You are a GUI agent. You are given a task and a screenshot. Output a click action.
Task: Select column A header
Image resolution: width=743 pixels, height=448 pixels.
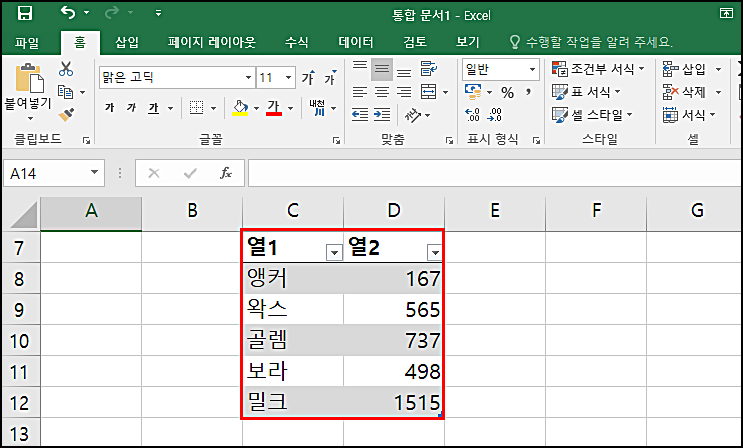[91, 211]
